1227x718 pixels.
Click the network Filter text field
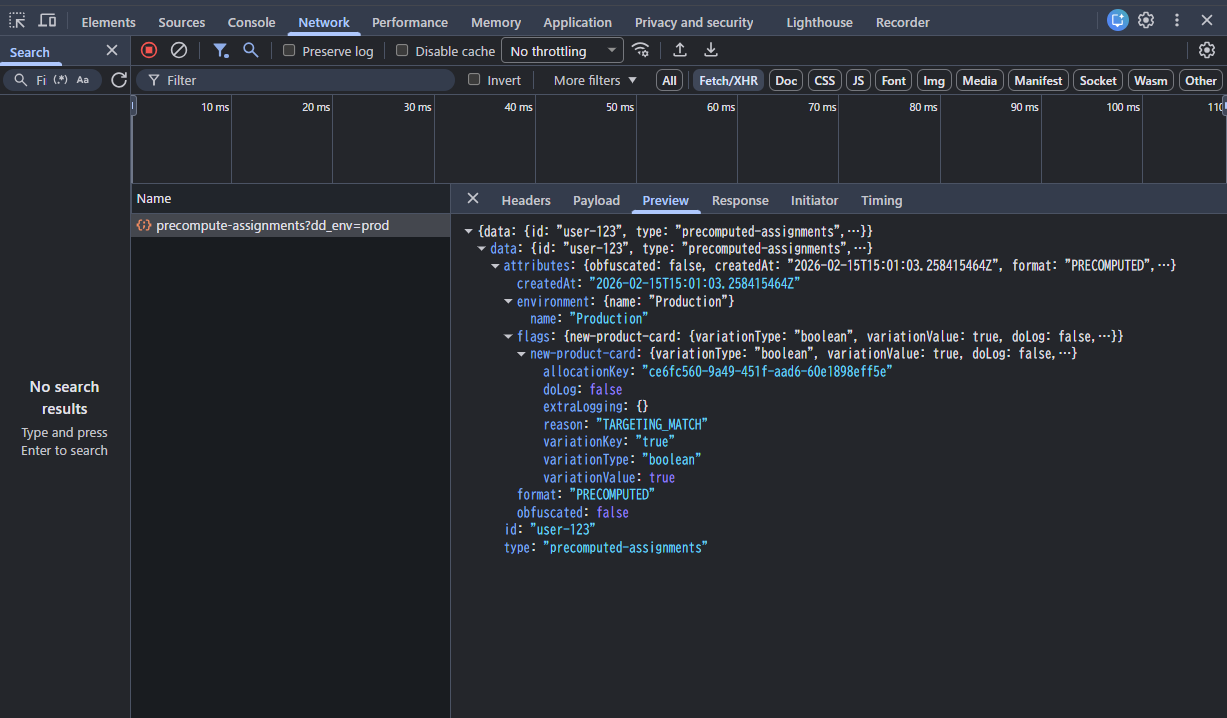[x=300, y=80]
